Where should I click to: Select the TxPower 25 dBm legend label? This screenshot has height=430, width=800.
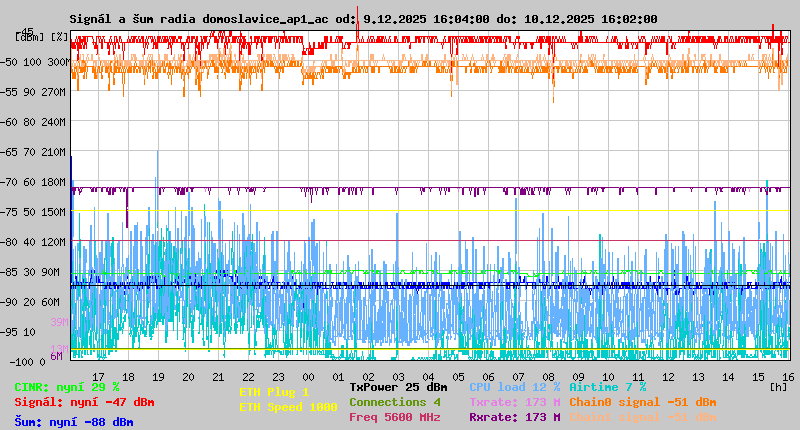coord(398,387)
